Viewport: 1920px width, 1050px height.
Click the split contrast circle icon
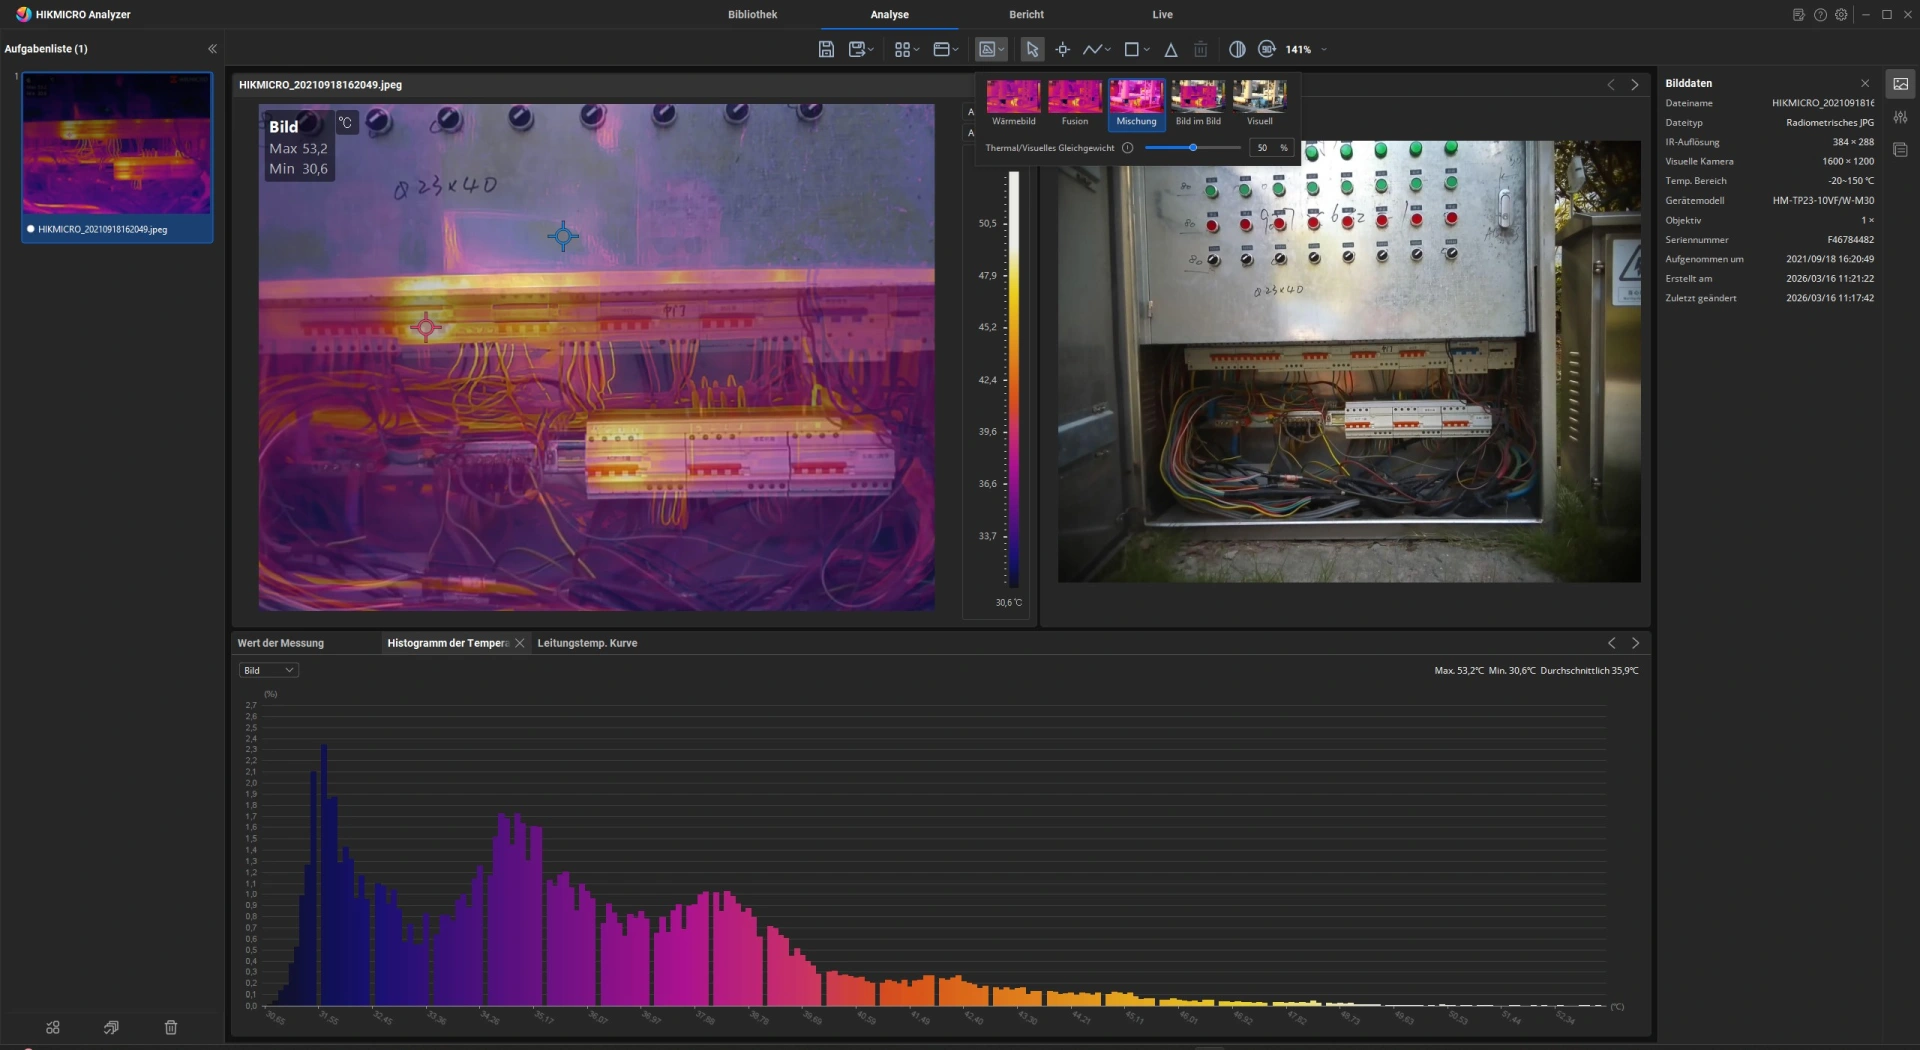click(1237, 49)
